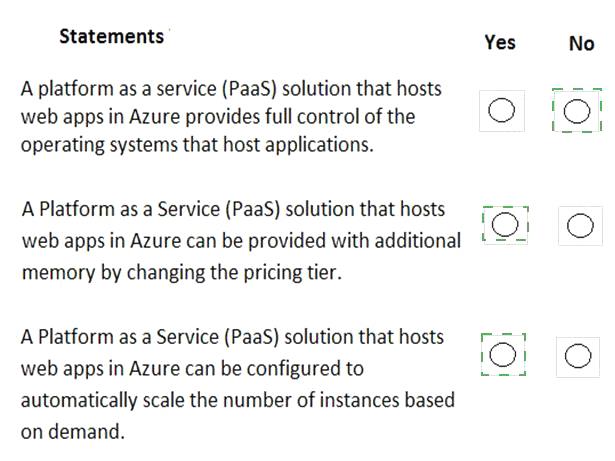Viewport: 615px width, 461px height.
Task: Select Yes for the automatic scaling instances statement
Action: pos(503,354)
